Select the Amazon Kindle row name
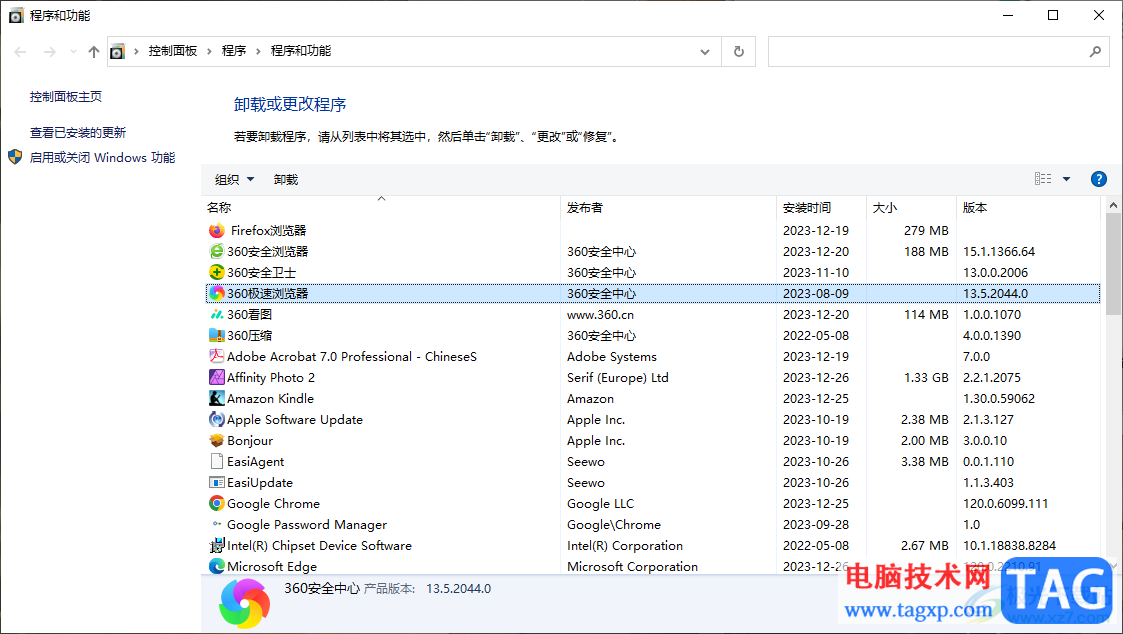The image size is (1123, 634). (270, 398)
